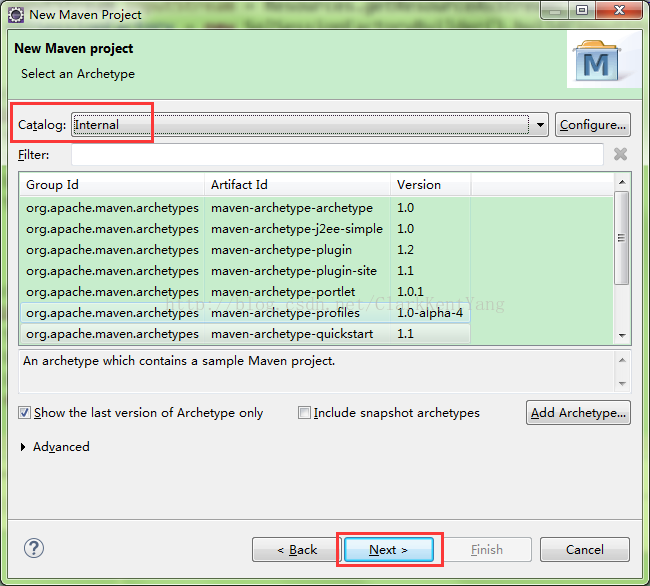
Task: Click the archetype list scrollbar thumb
Action: pos(621,238)
